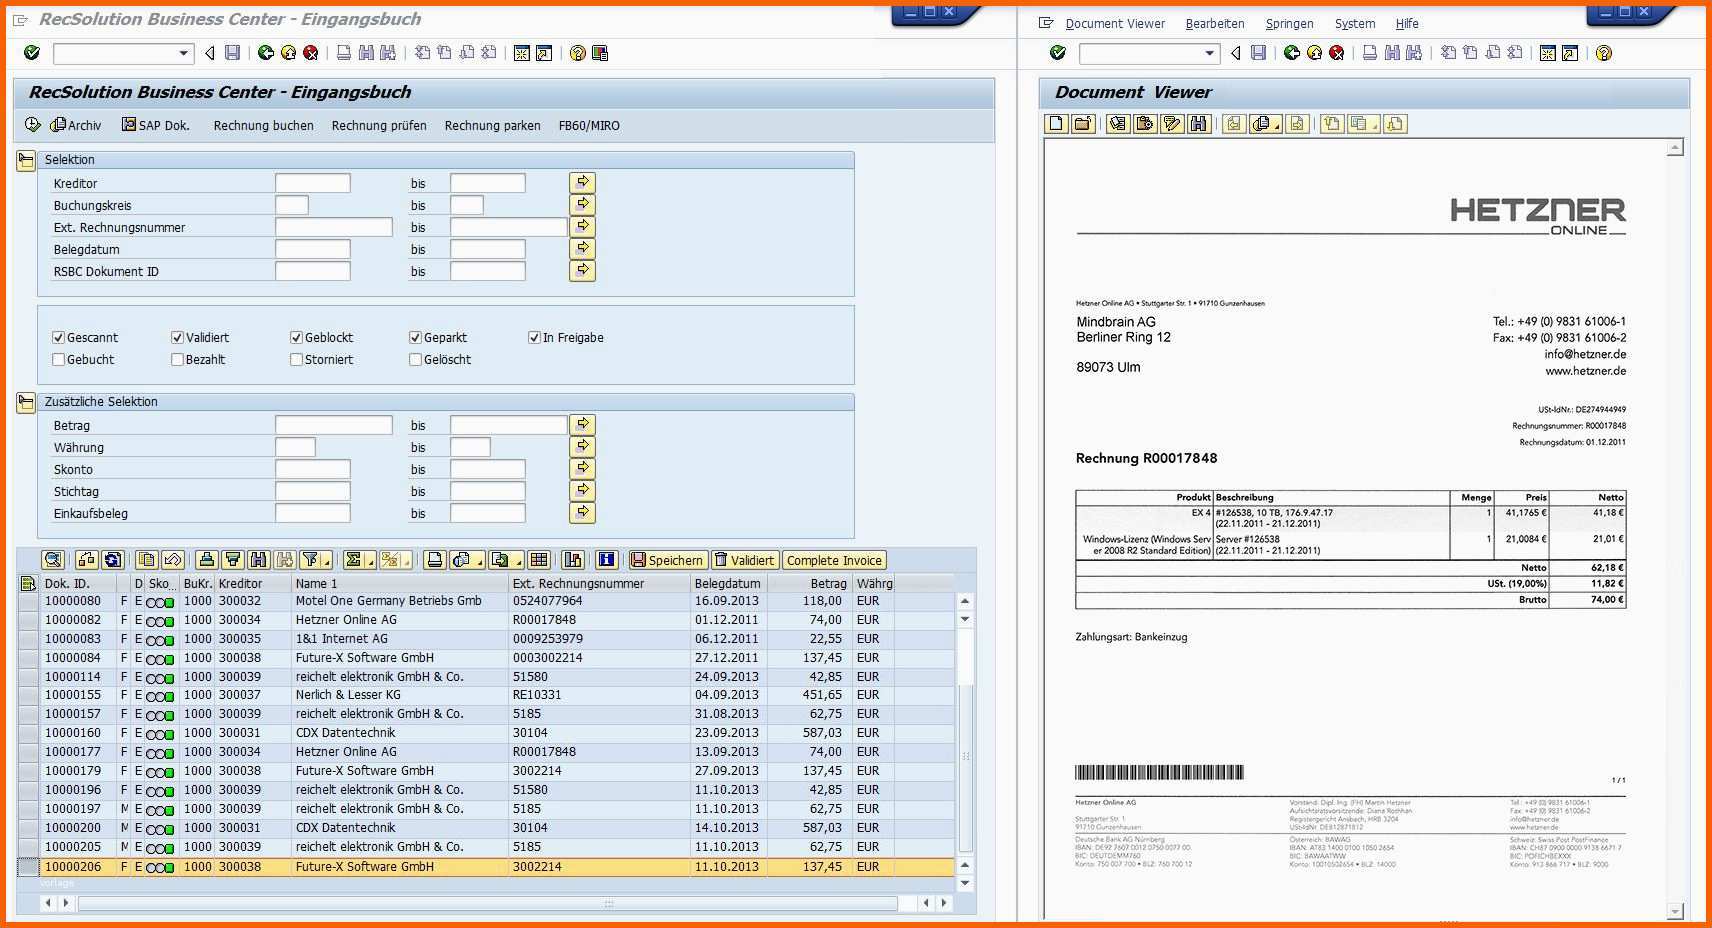Uncheck the Gescannt checkbox
The width and height of the screenshot is (1712, 928).
(x=58, y=338)
